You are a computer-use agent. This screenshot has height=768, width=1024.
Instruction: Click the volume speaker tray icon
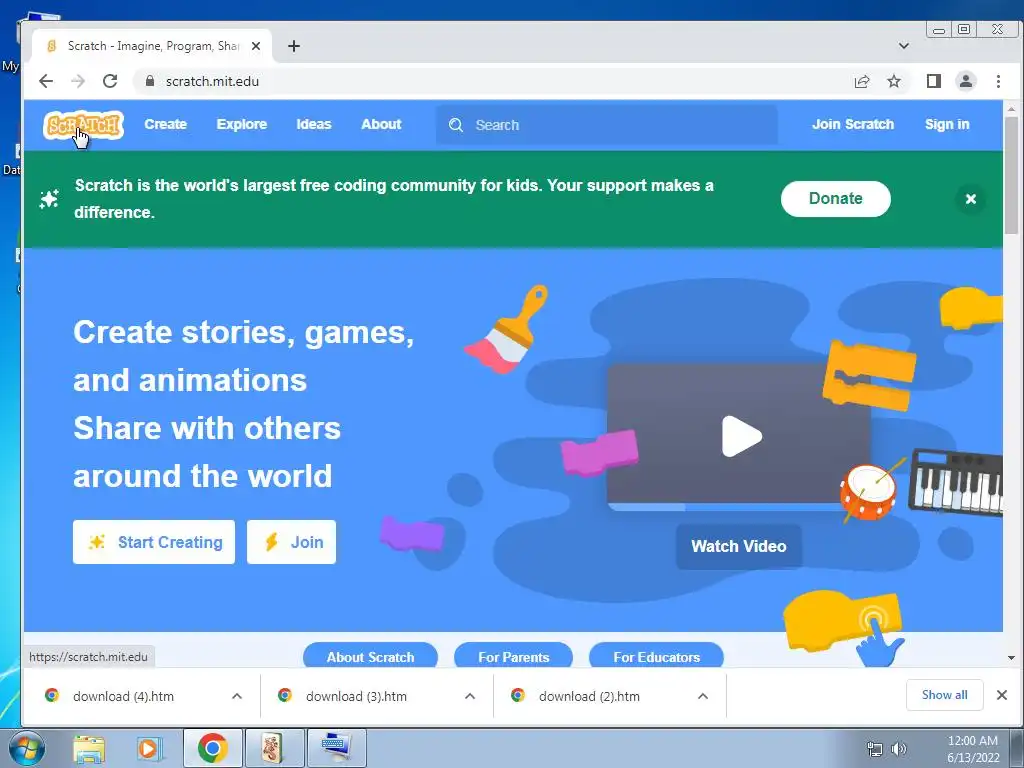tap(899, 749)
